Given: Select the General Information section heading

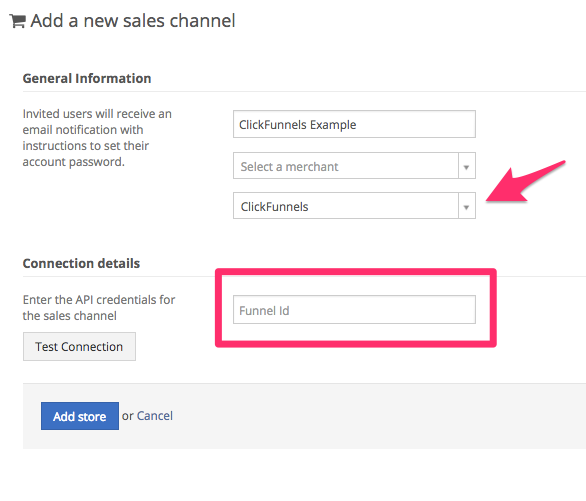Looking at the screenshot, I should [87, 78].
